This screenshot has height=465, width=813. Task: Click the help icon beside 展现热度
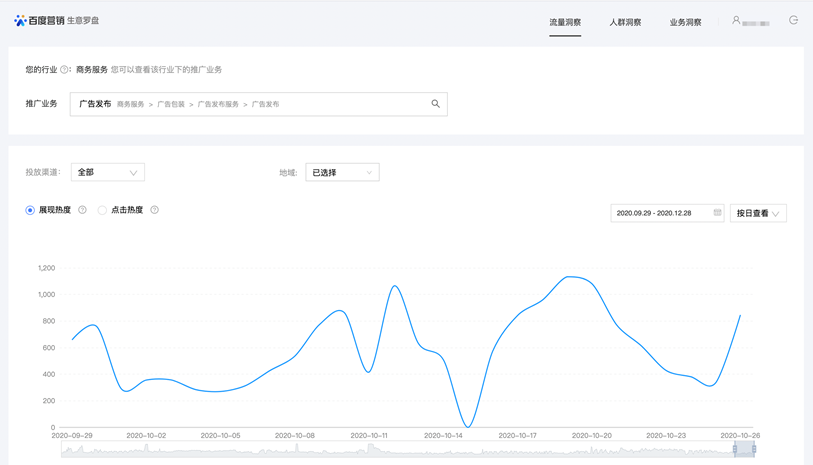tap(83, 210)
